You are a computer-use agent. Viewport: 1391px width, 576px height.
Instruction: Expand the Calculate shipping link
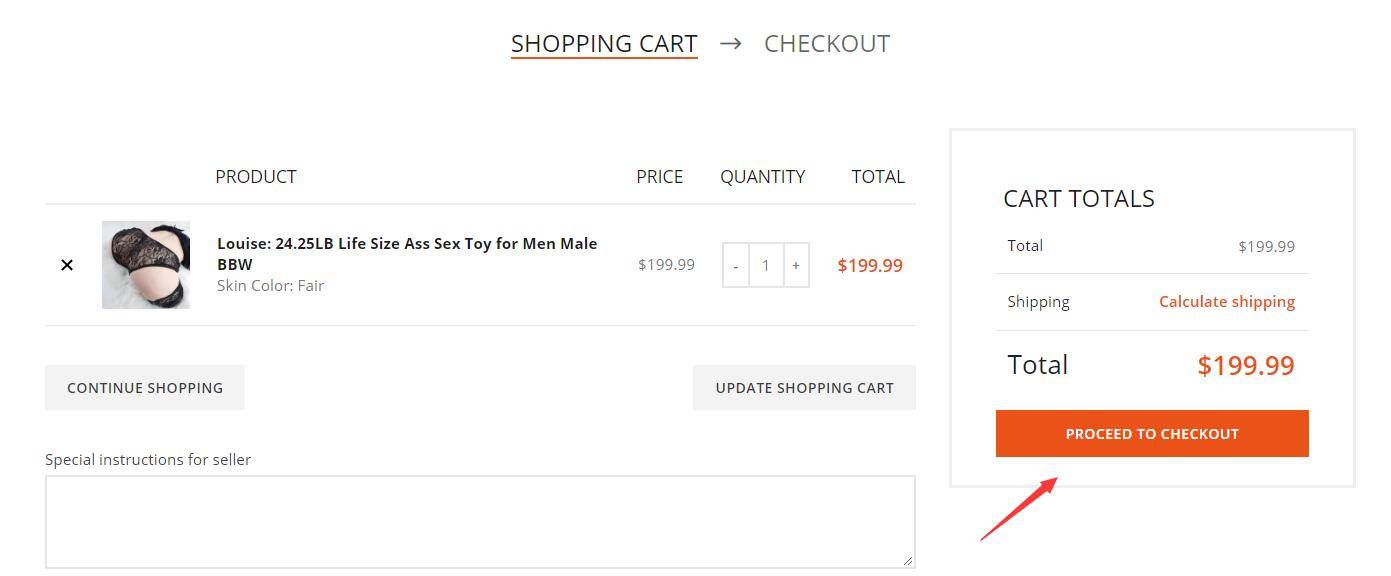(1227, 301)
